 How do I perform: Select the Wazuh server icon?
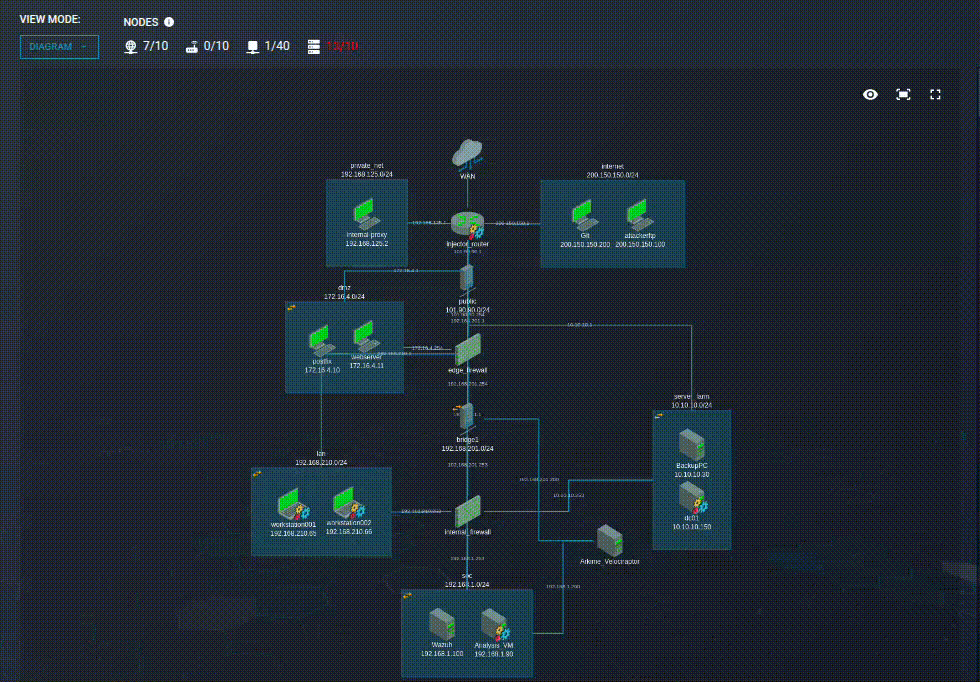pyautogui.click(x=442, y=624)
